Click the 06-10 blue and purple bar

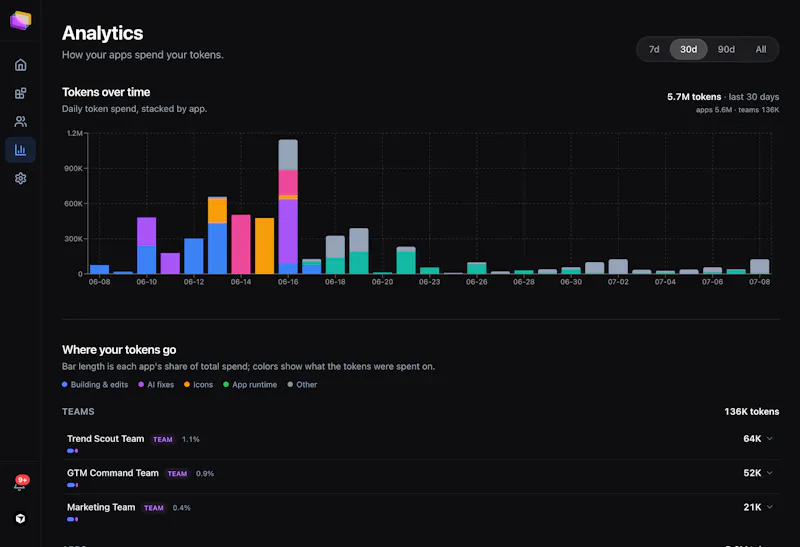click(x=146, y=245)
